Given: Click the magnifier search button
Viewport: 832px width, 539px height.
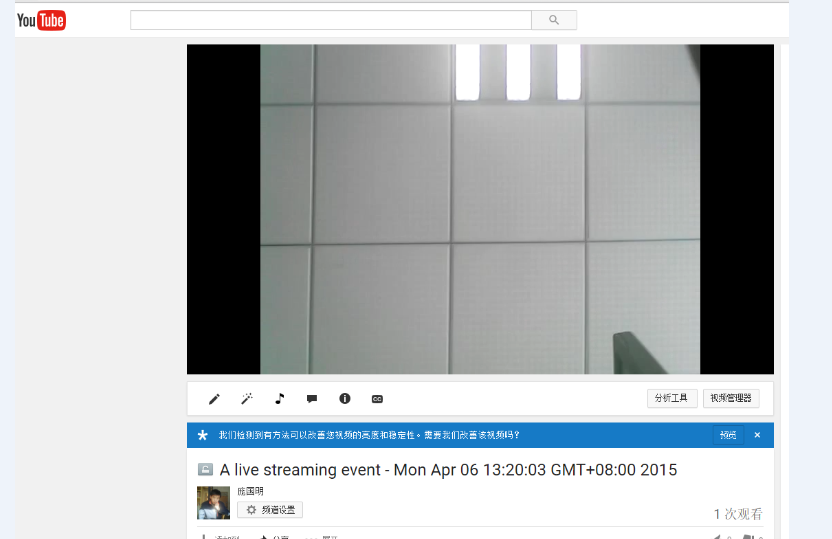Looking at the screenshot, I should click(554, 20).
